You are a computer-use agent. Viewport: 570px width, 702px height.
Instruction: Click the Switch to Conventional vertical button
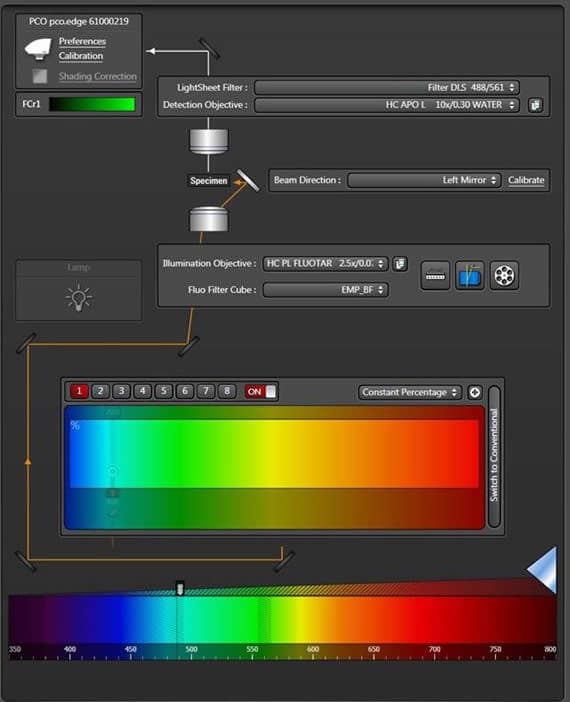tap(494, 456)
